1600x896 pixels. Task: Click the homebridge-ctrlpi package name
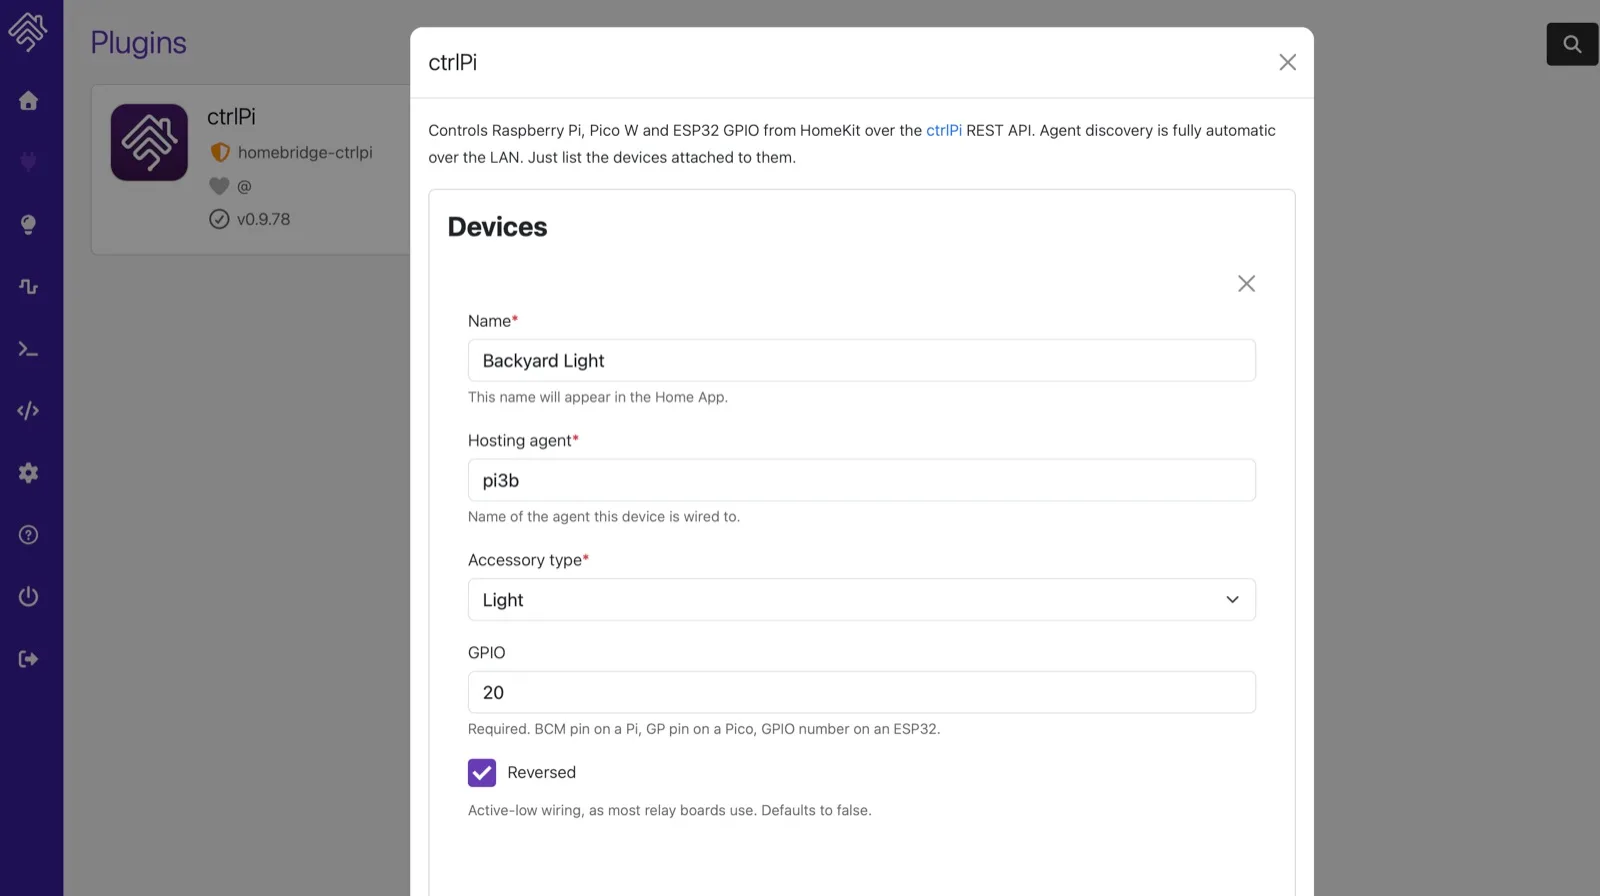pos(305,152)
